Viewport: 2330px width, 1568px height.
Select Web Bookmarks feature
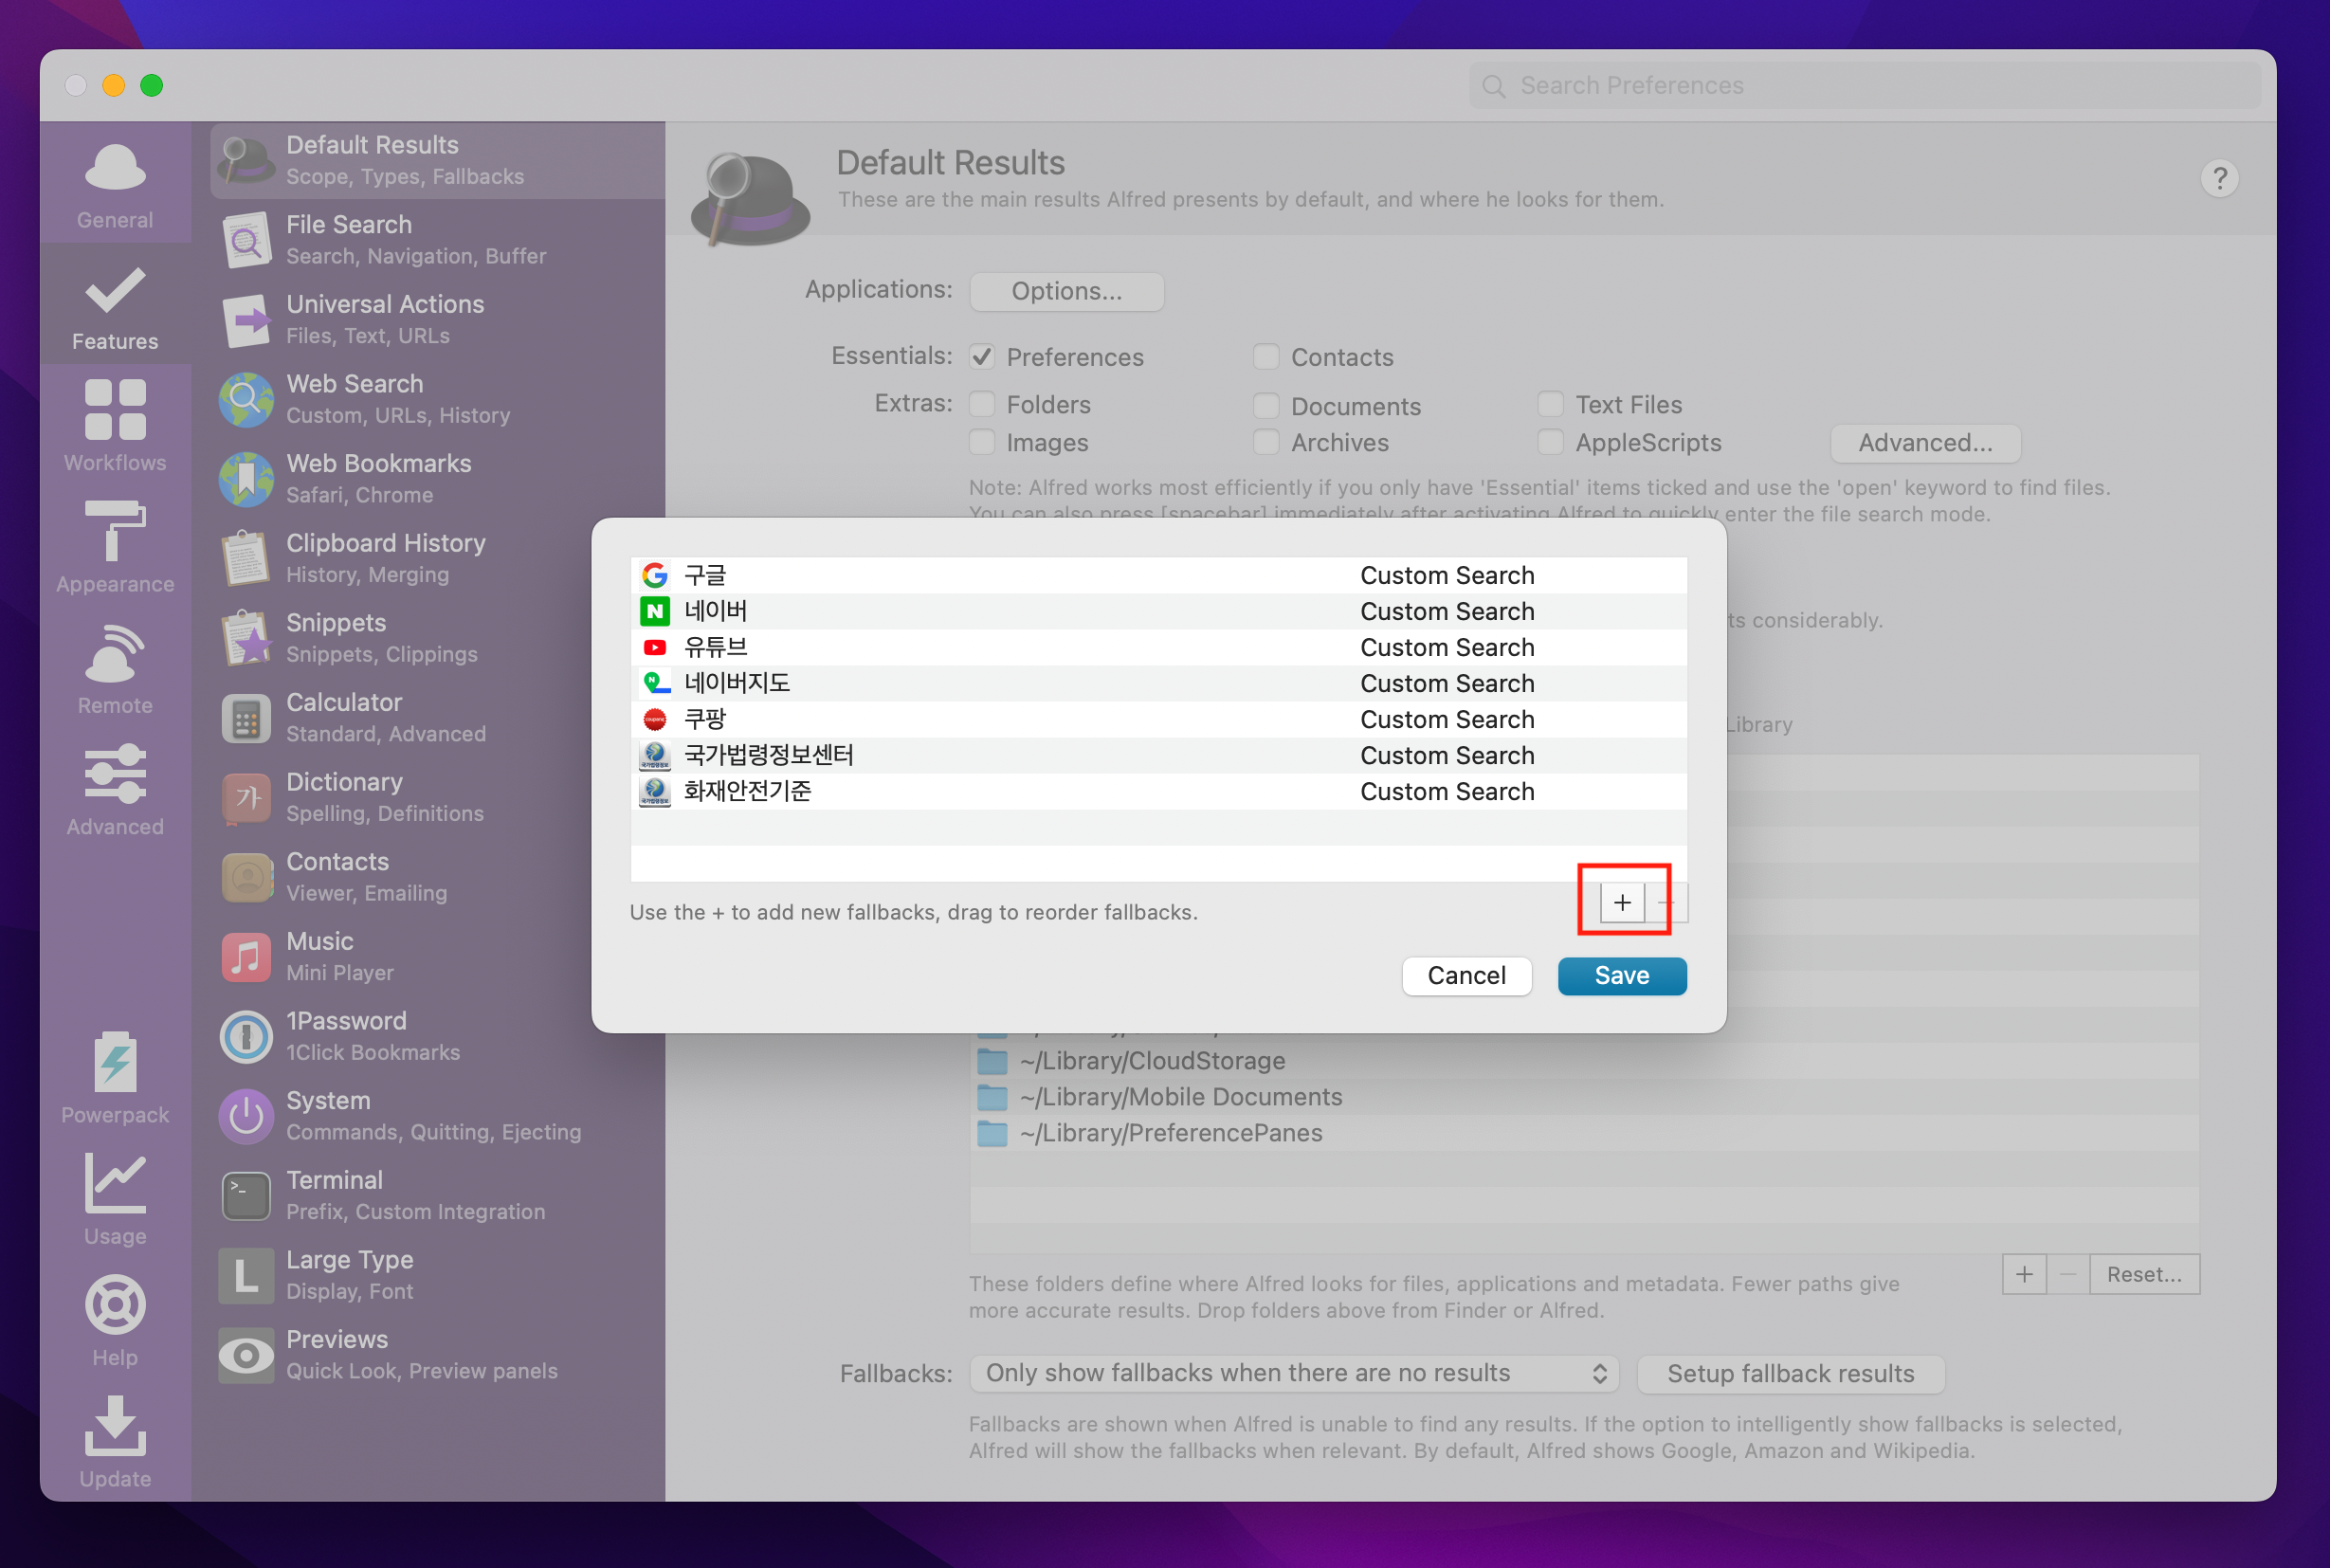point(438,478)
